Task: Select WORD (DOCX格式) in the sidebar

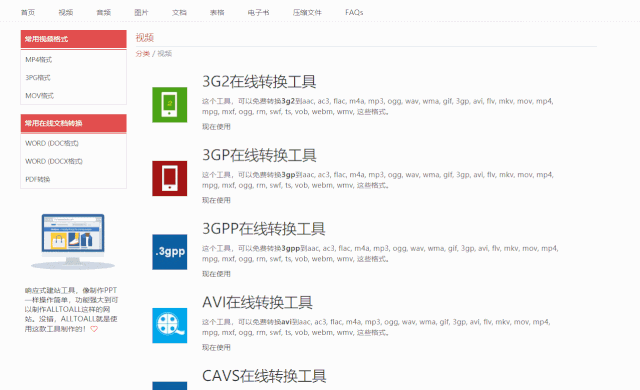Action: click(54, 161)
